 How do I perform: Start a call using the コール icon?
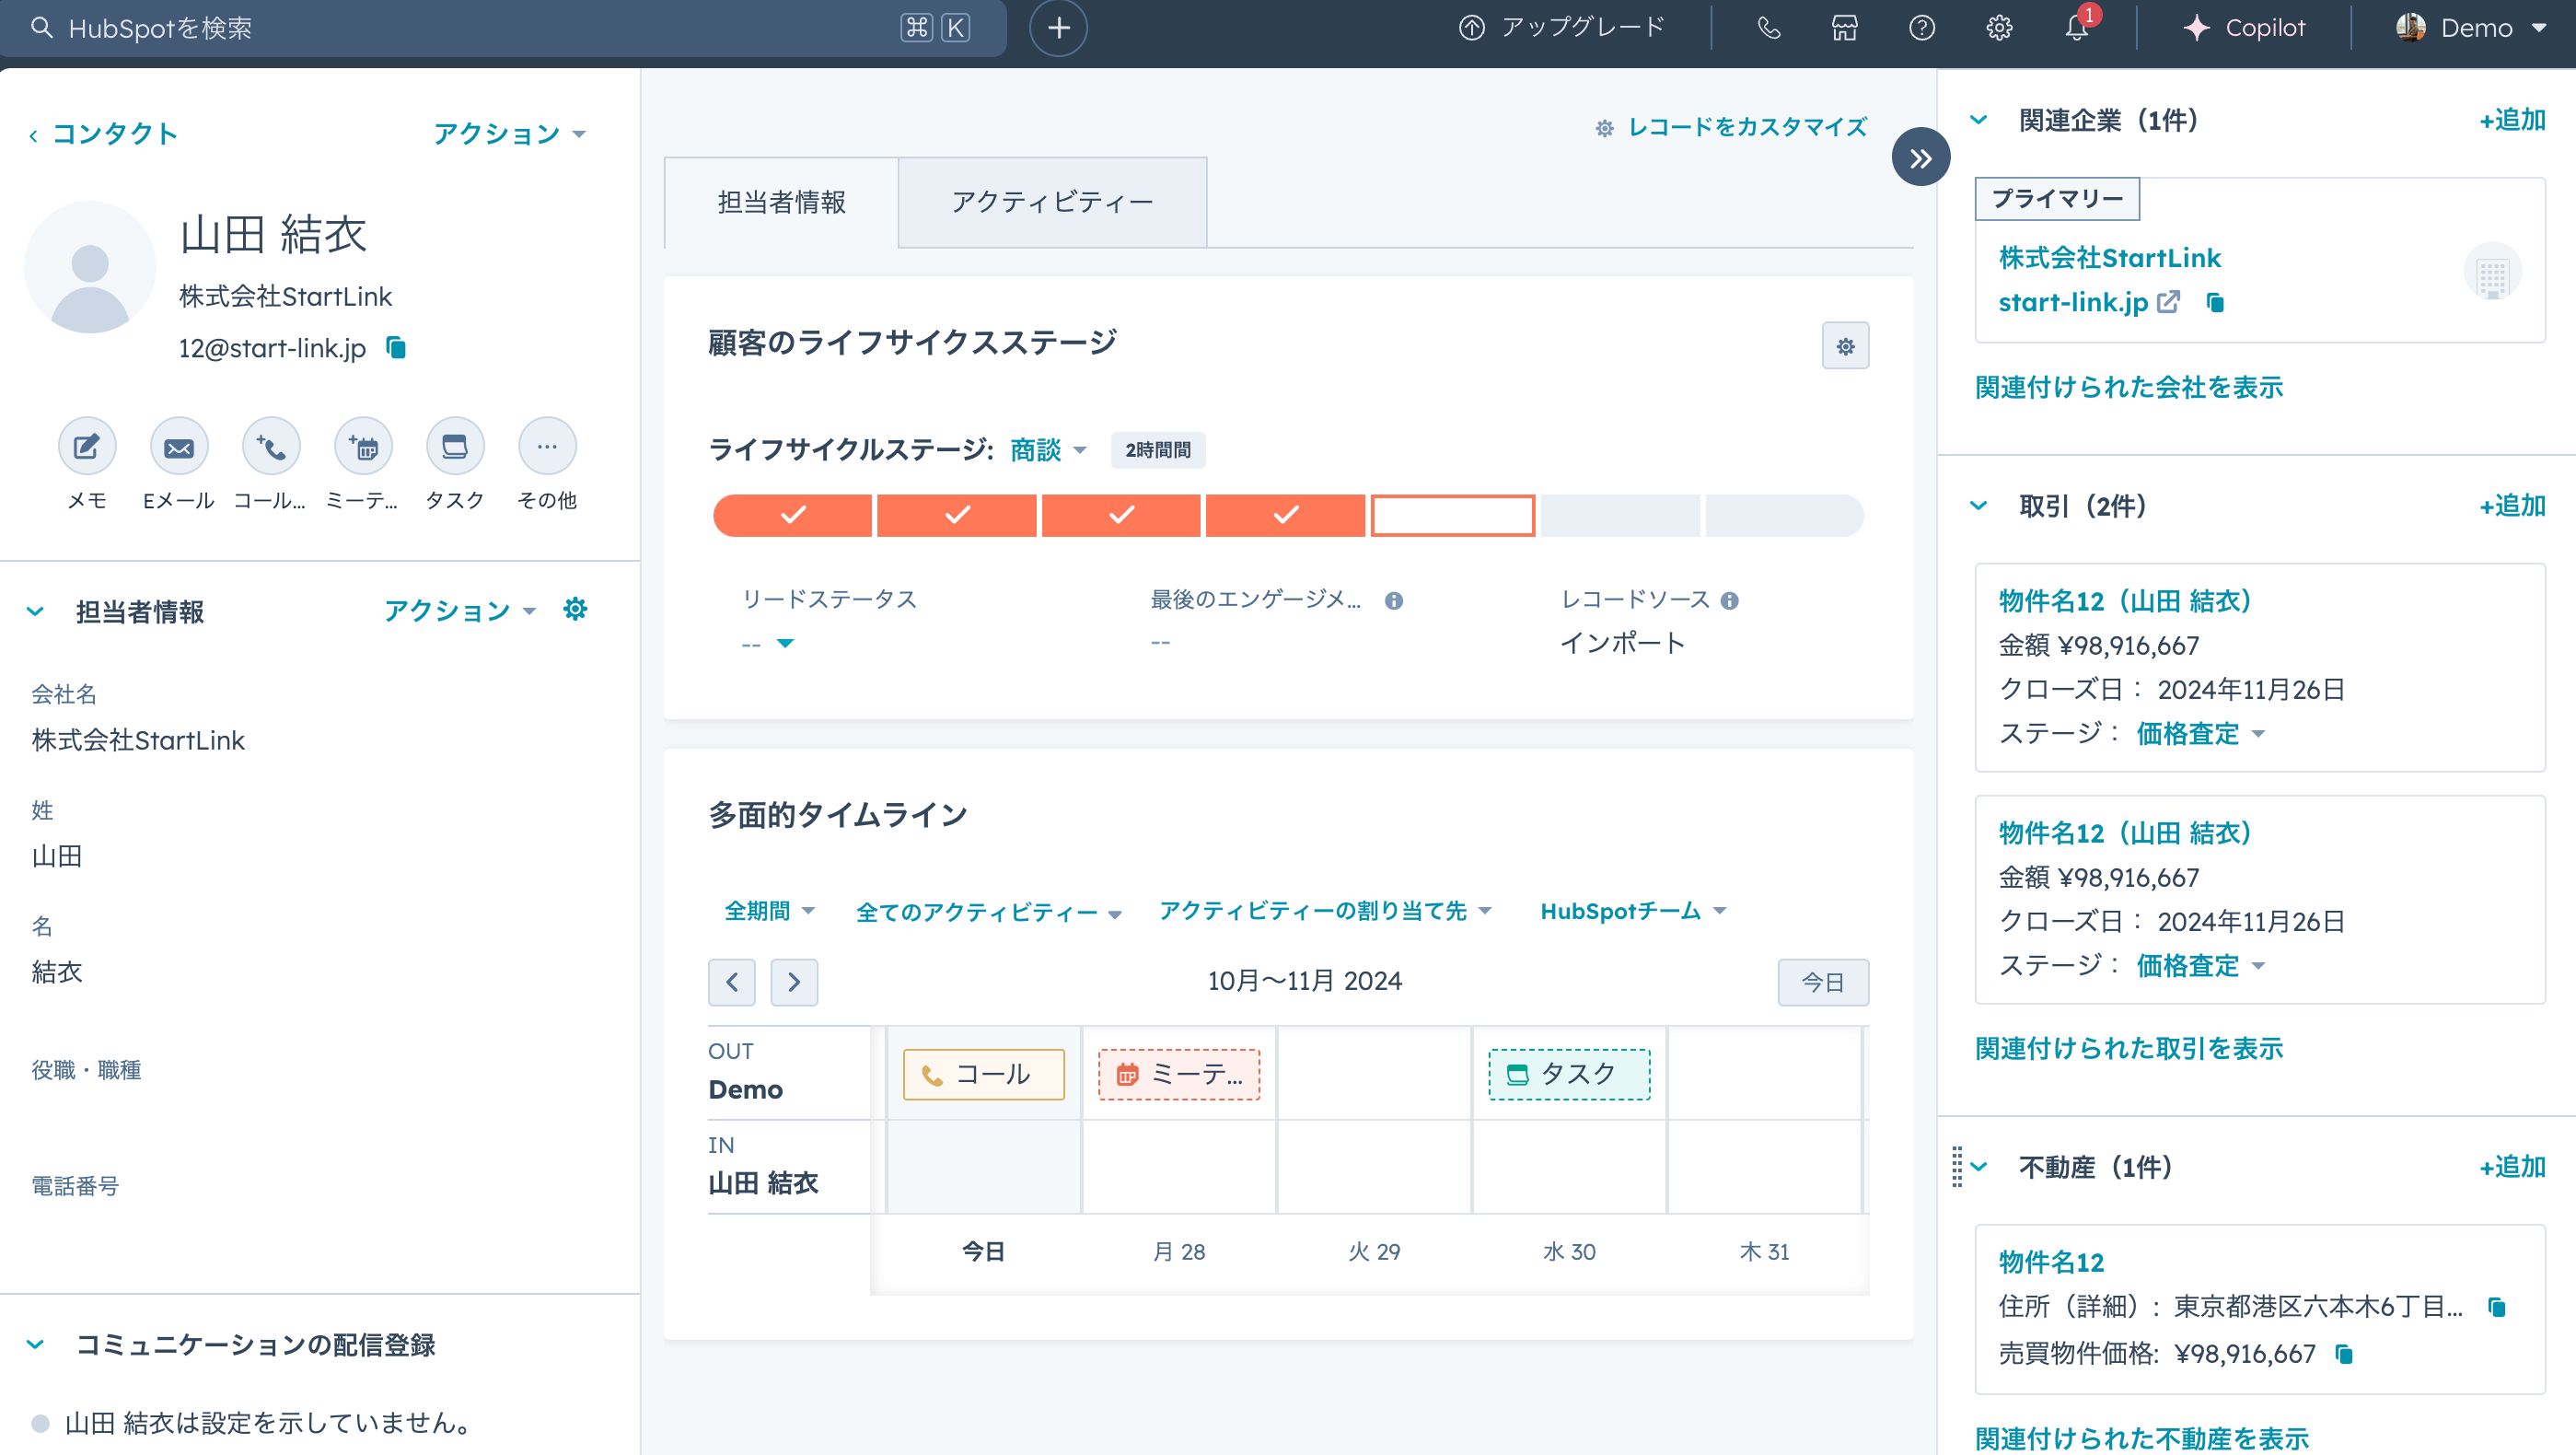pos(270,446)
